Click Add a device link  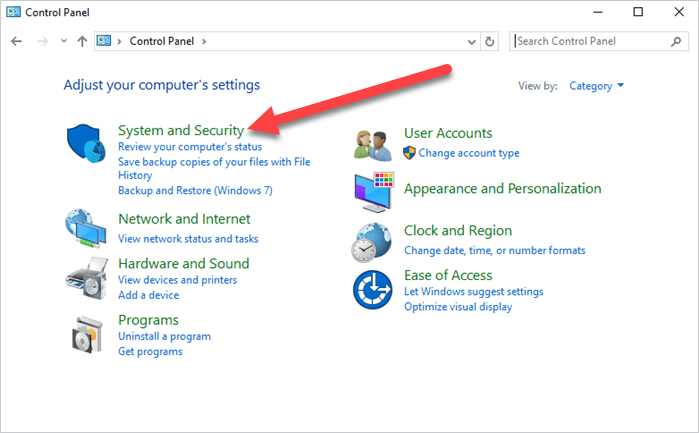[148, 295]
